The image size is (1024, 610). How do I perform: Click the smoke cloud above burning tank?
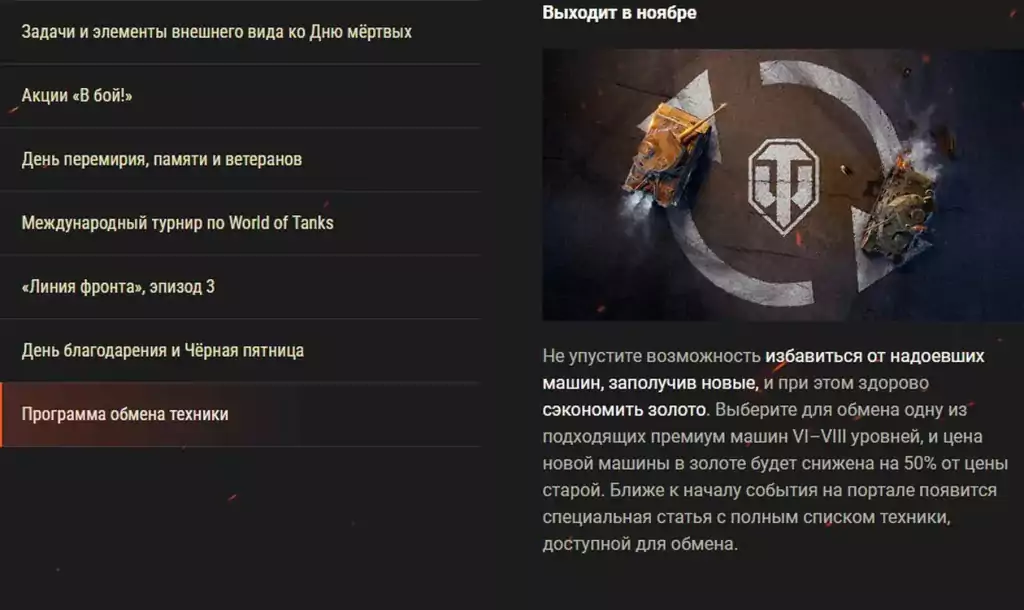[x=927, y=152]
